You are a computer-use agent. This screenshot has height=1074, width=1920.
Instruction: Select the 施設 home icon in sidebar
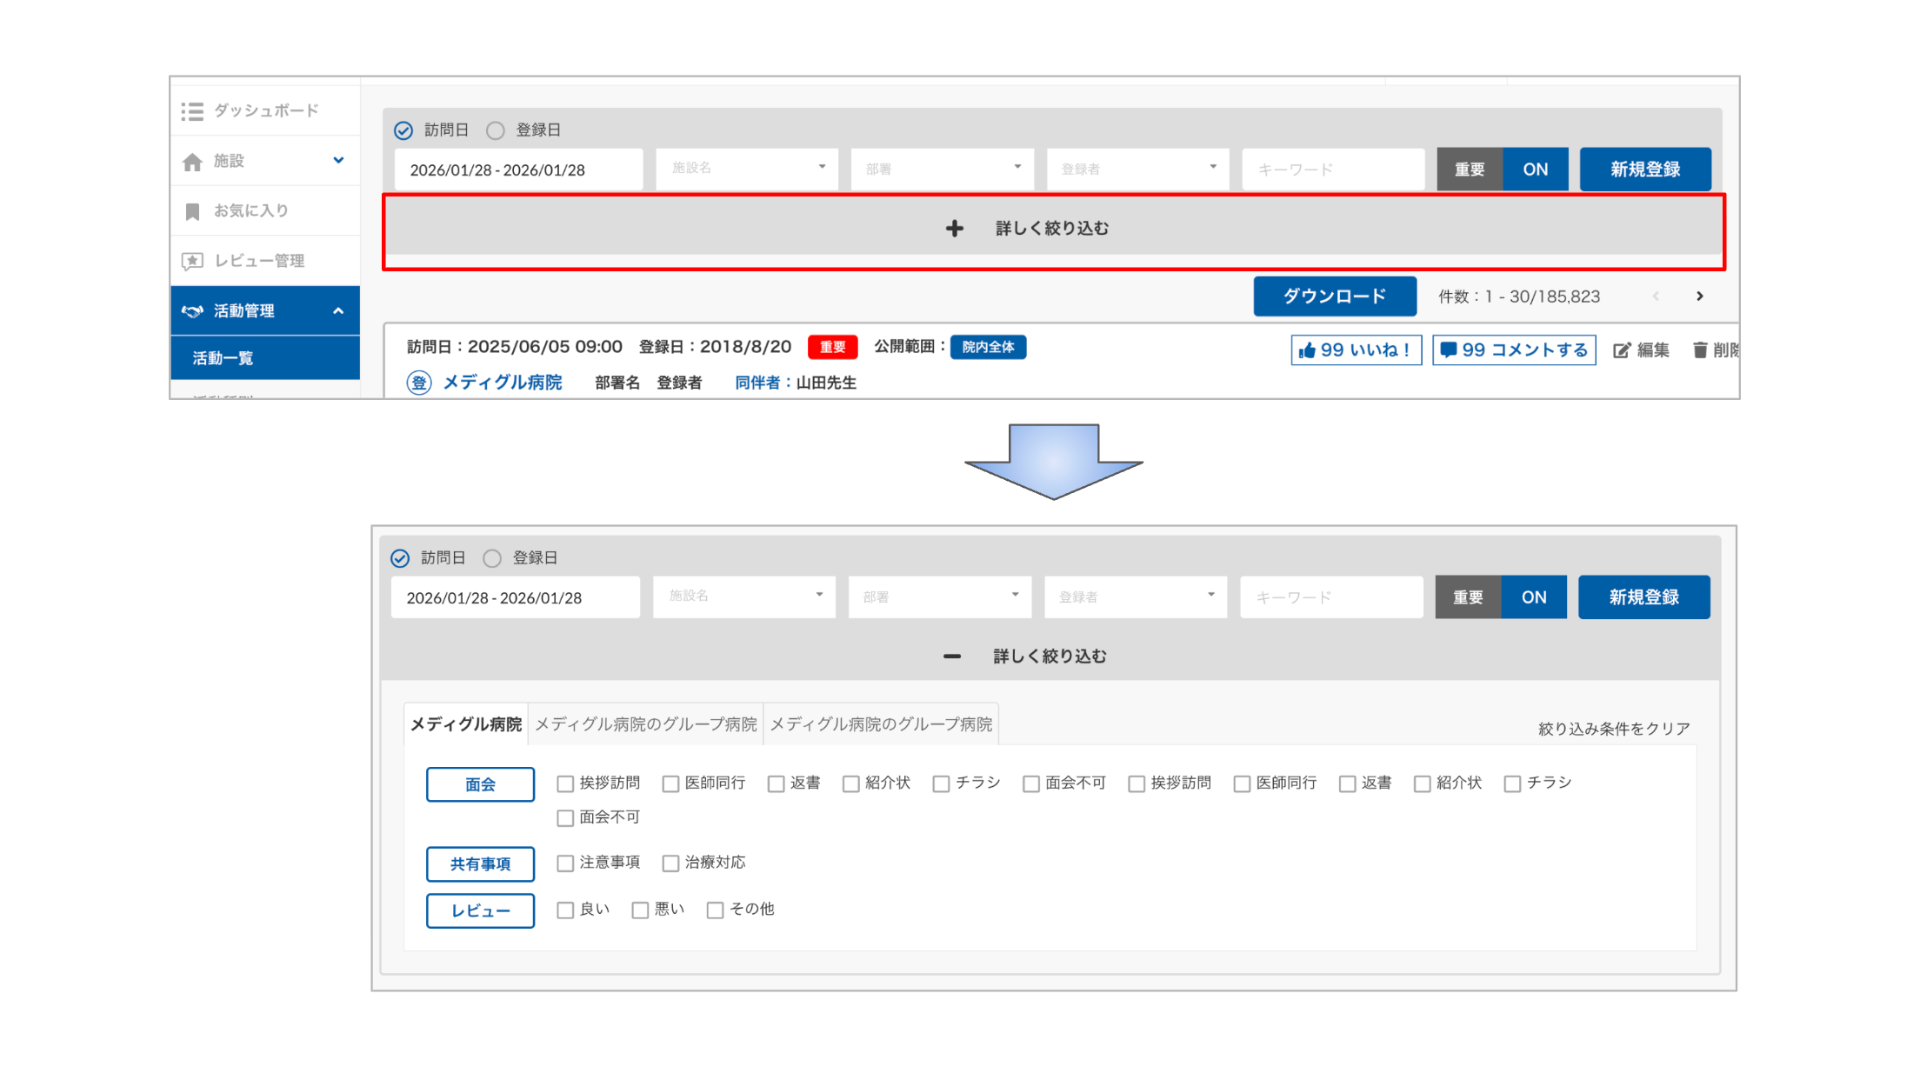point(192,160)
